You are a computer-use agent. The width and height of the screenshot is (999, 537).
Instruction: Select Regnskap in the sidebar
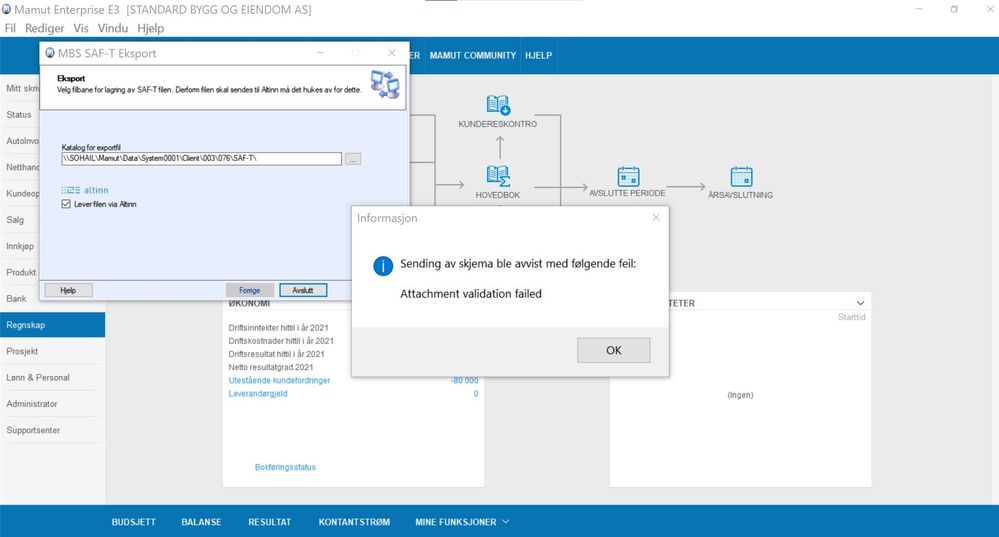click(52, 325)
